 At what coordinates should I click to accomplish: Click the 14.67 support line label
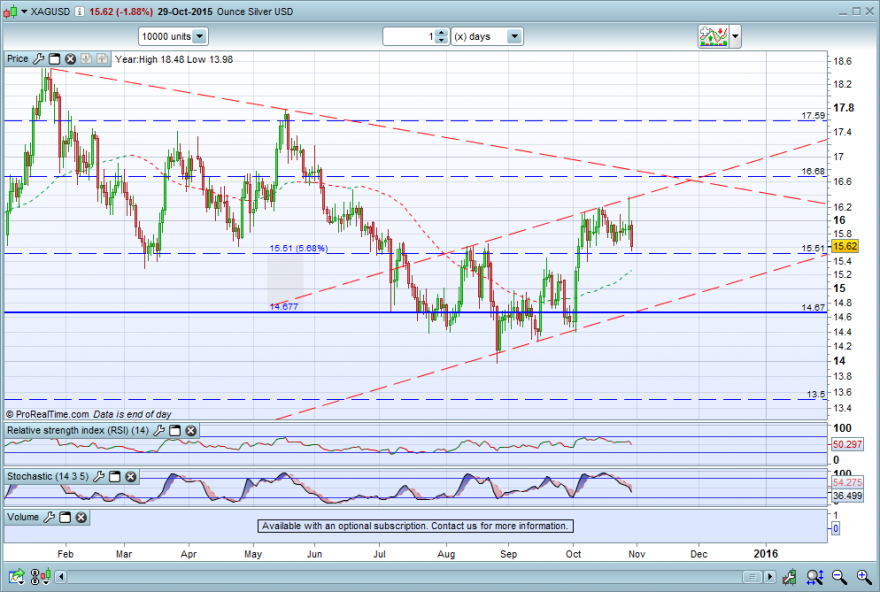tap(813, 307)
